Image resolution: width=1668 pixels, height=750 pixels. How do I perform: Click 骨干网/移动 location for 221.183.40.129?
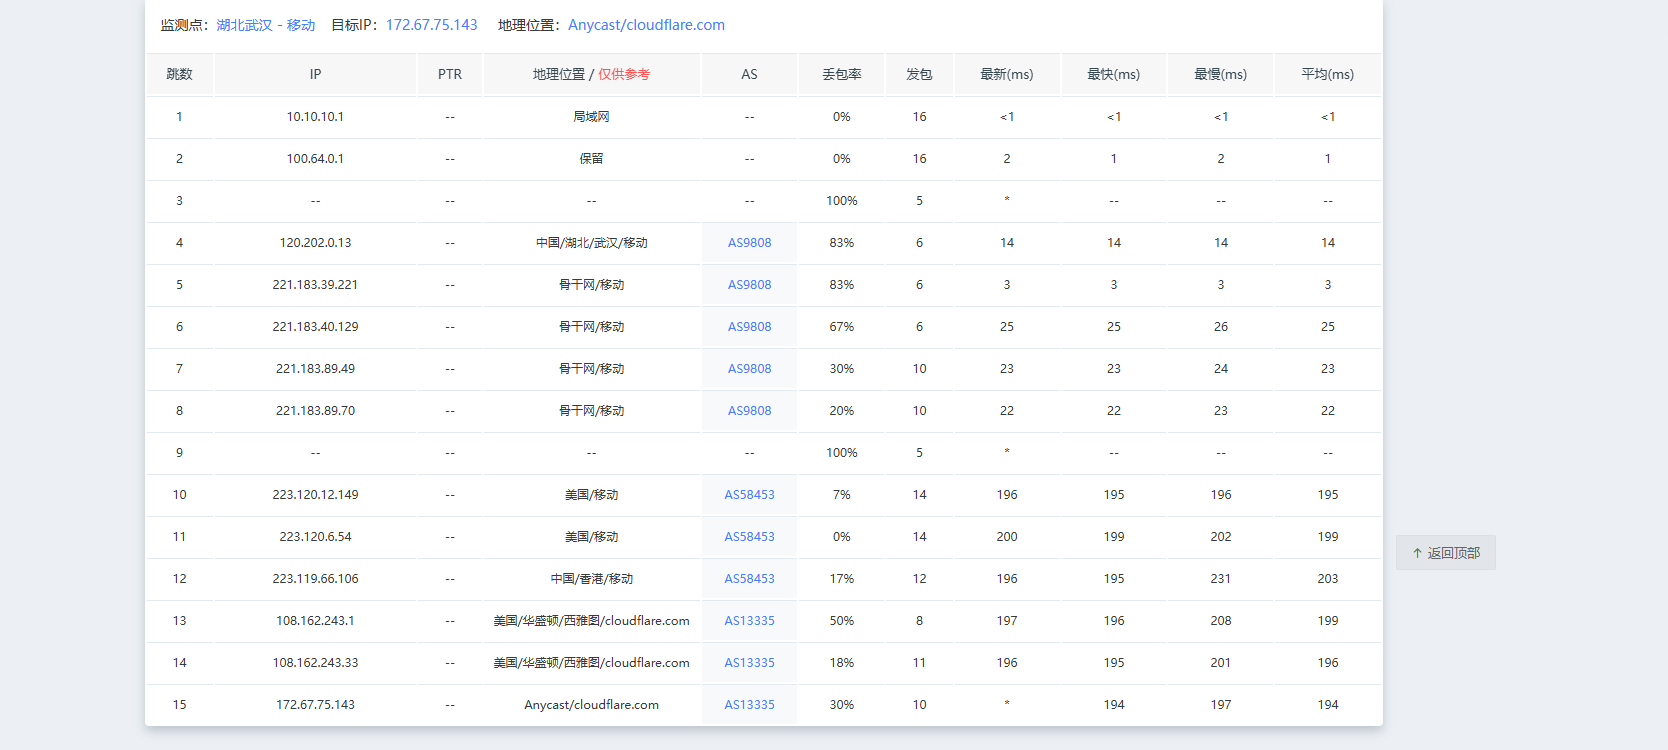(592, 327)
